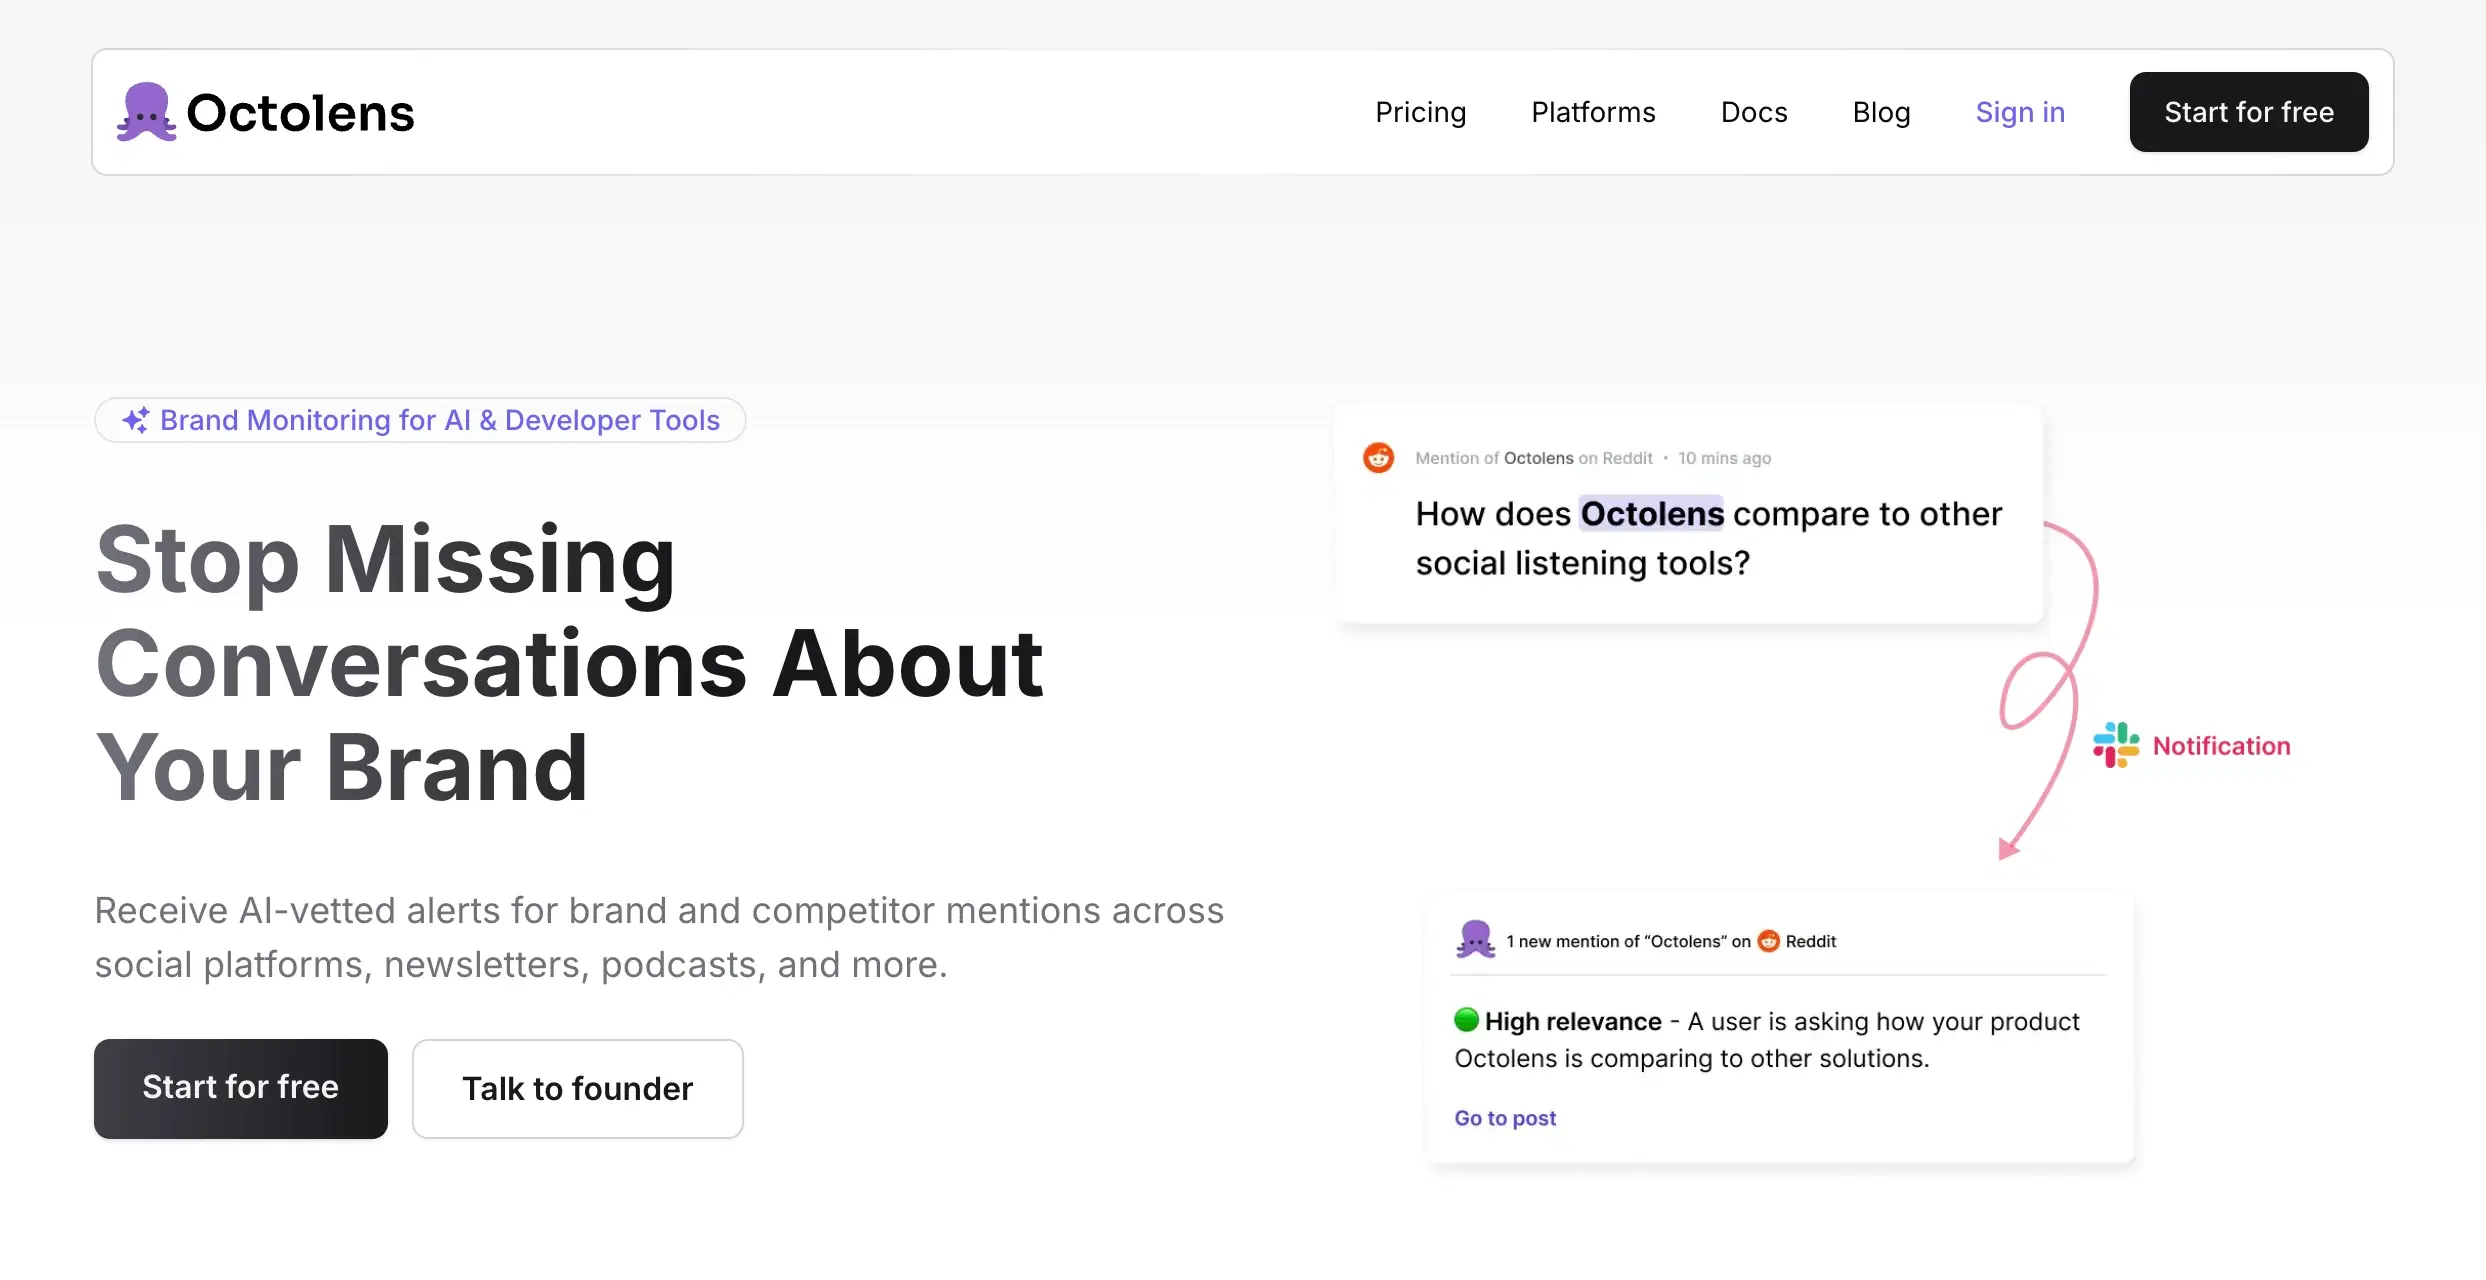Click Reddit icon in mention card
Image resolution: width=2486 pixels, height=1280 pixels.
[1379, 458]
